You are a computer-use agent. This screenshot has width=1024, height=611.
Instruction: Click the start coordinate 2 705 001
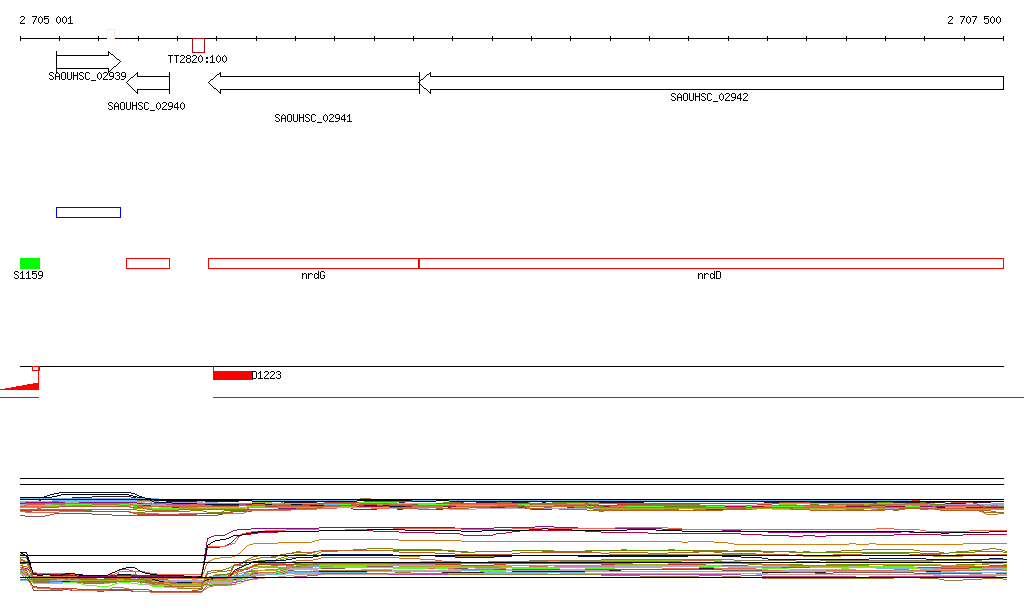(x=46, y=20)
